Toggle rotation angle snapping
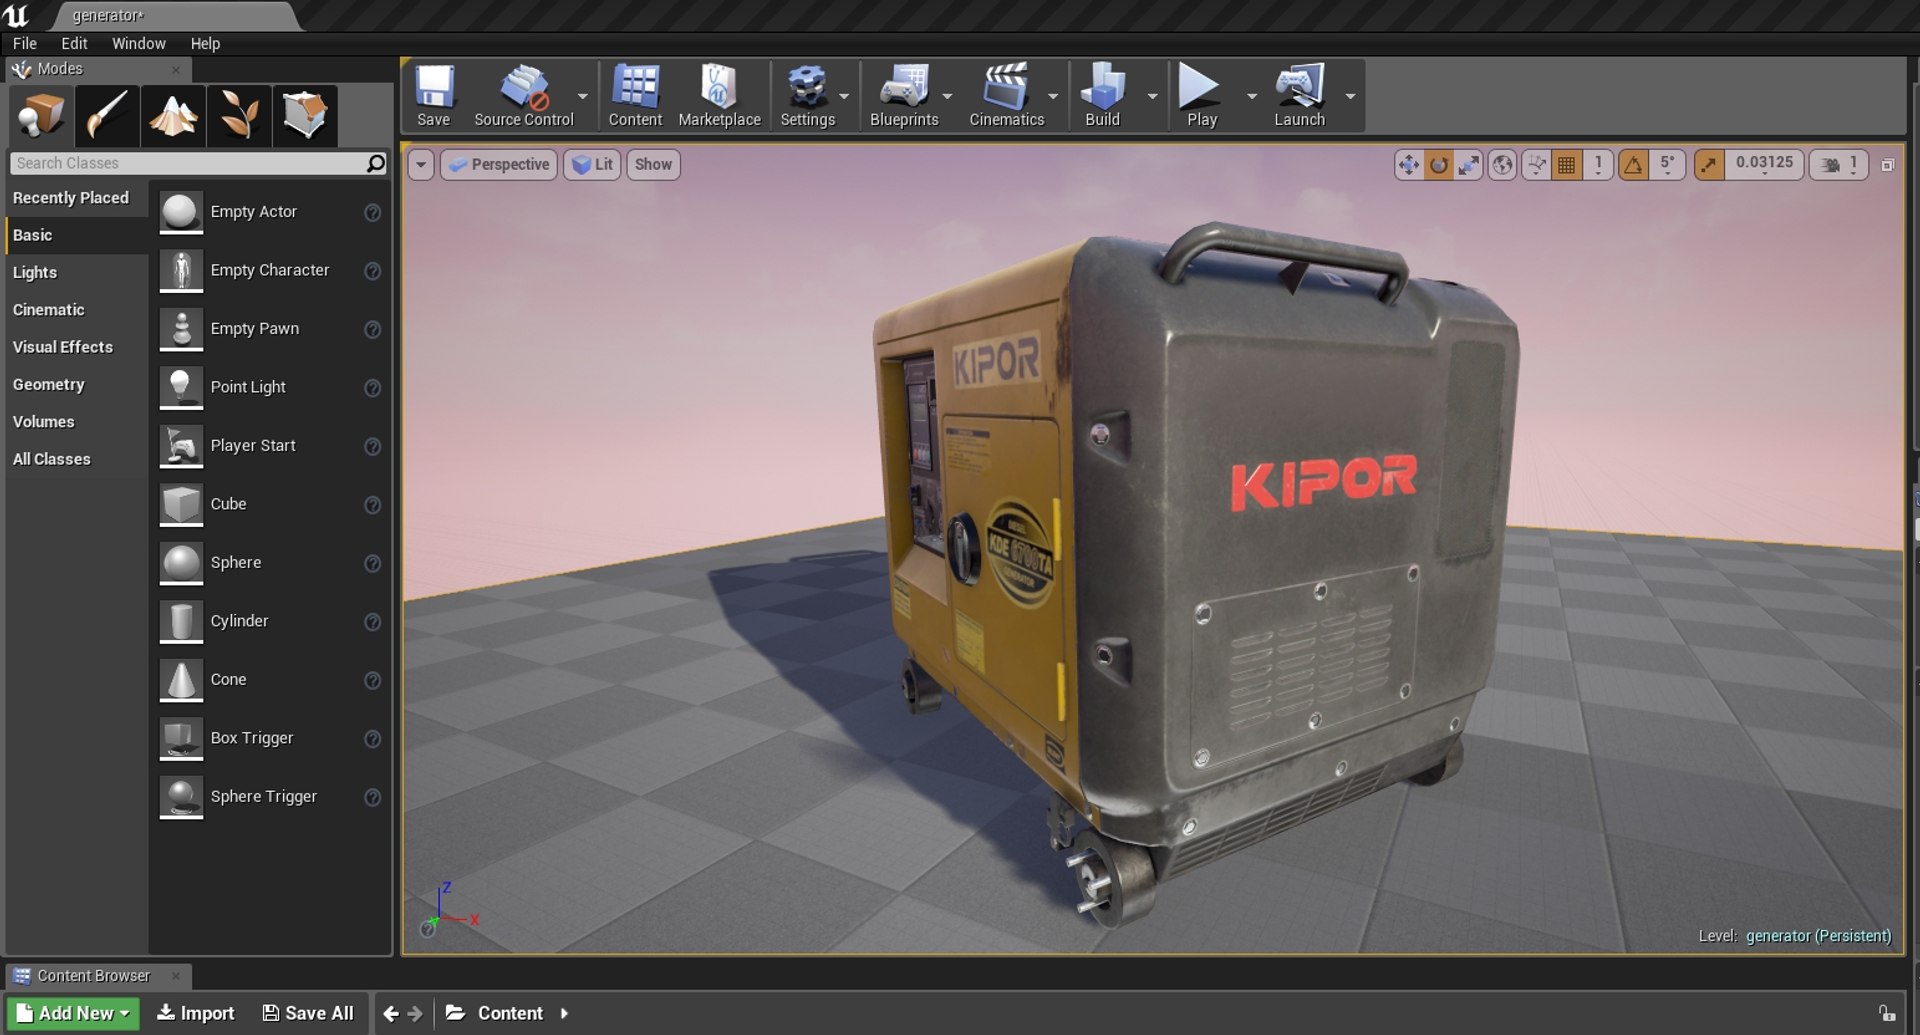This screenshot has width=1920, height=1035. 1633,165
